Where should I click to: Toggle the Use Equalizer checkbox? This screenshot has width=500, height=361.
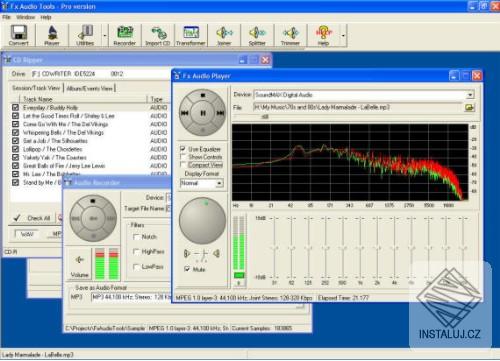pyautogui.click(x=183, y=149)
